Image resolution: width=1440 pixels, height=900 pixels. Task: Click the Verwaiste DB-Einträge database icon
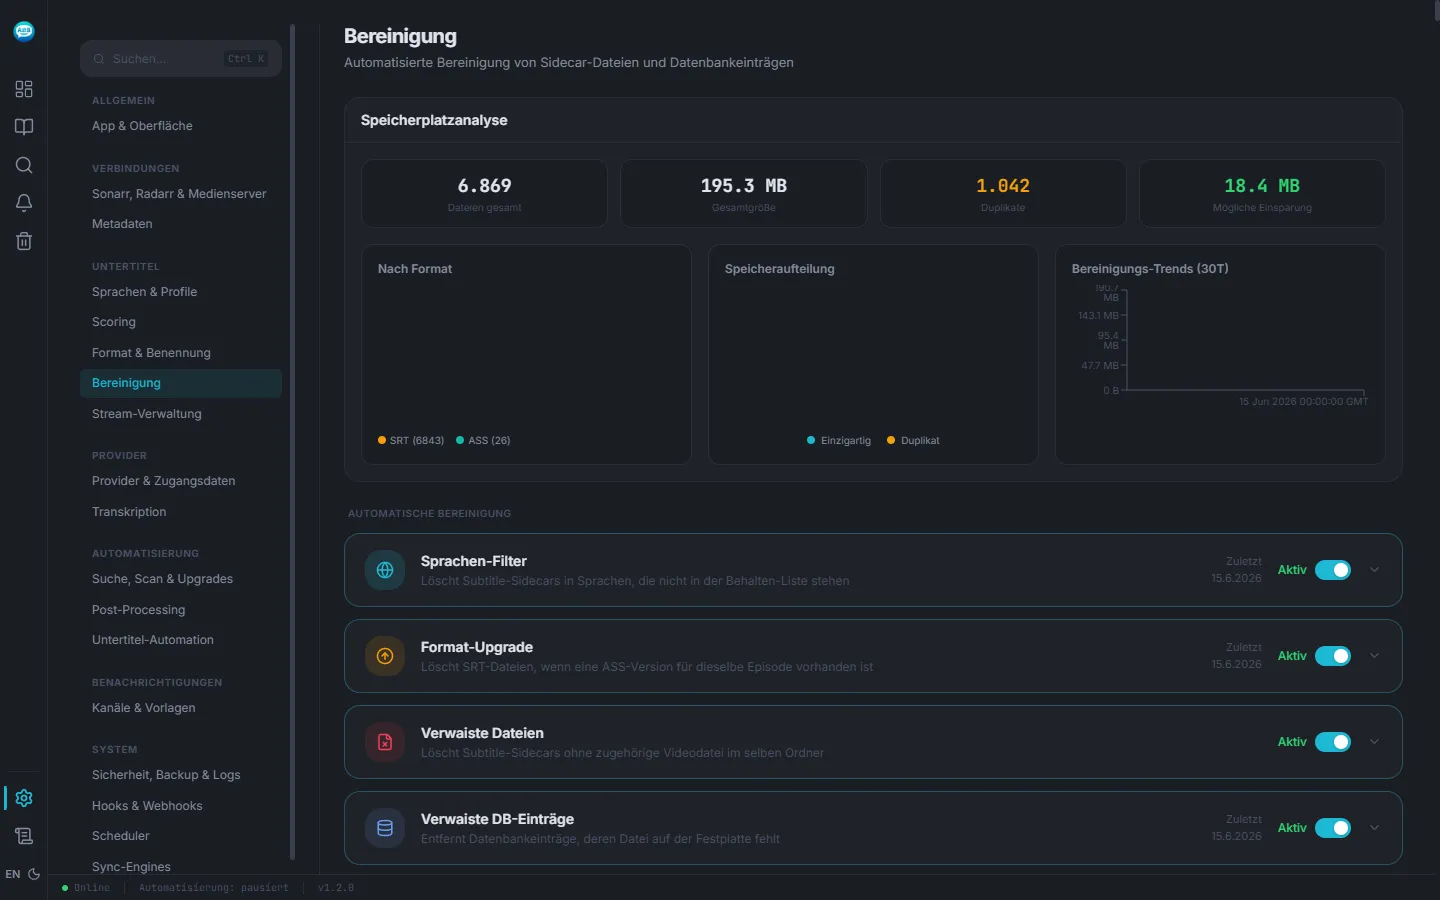[x=385, y=828]
